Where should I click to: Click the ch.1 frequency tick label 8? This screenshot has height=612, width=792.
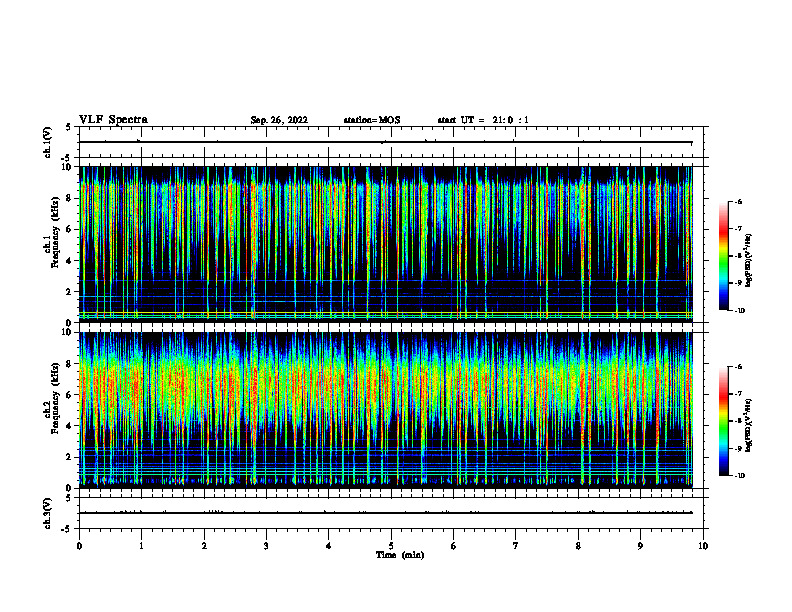pyautogui.click(x=69, y=198)
